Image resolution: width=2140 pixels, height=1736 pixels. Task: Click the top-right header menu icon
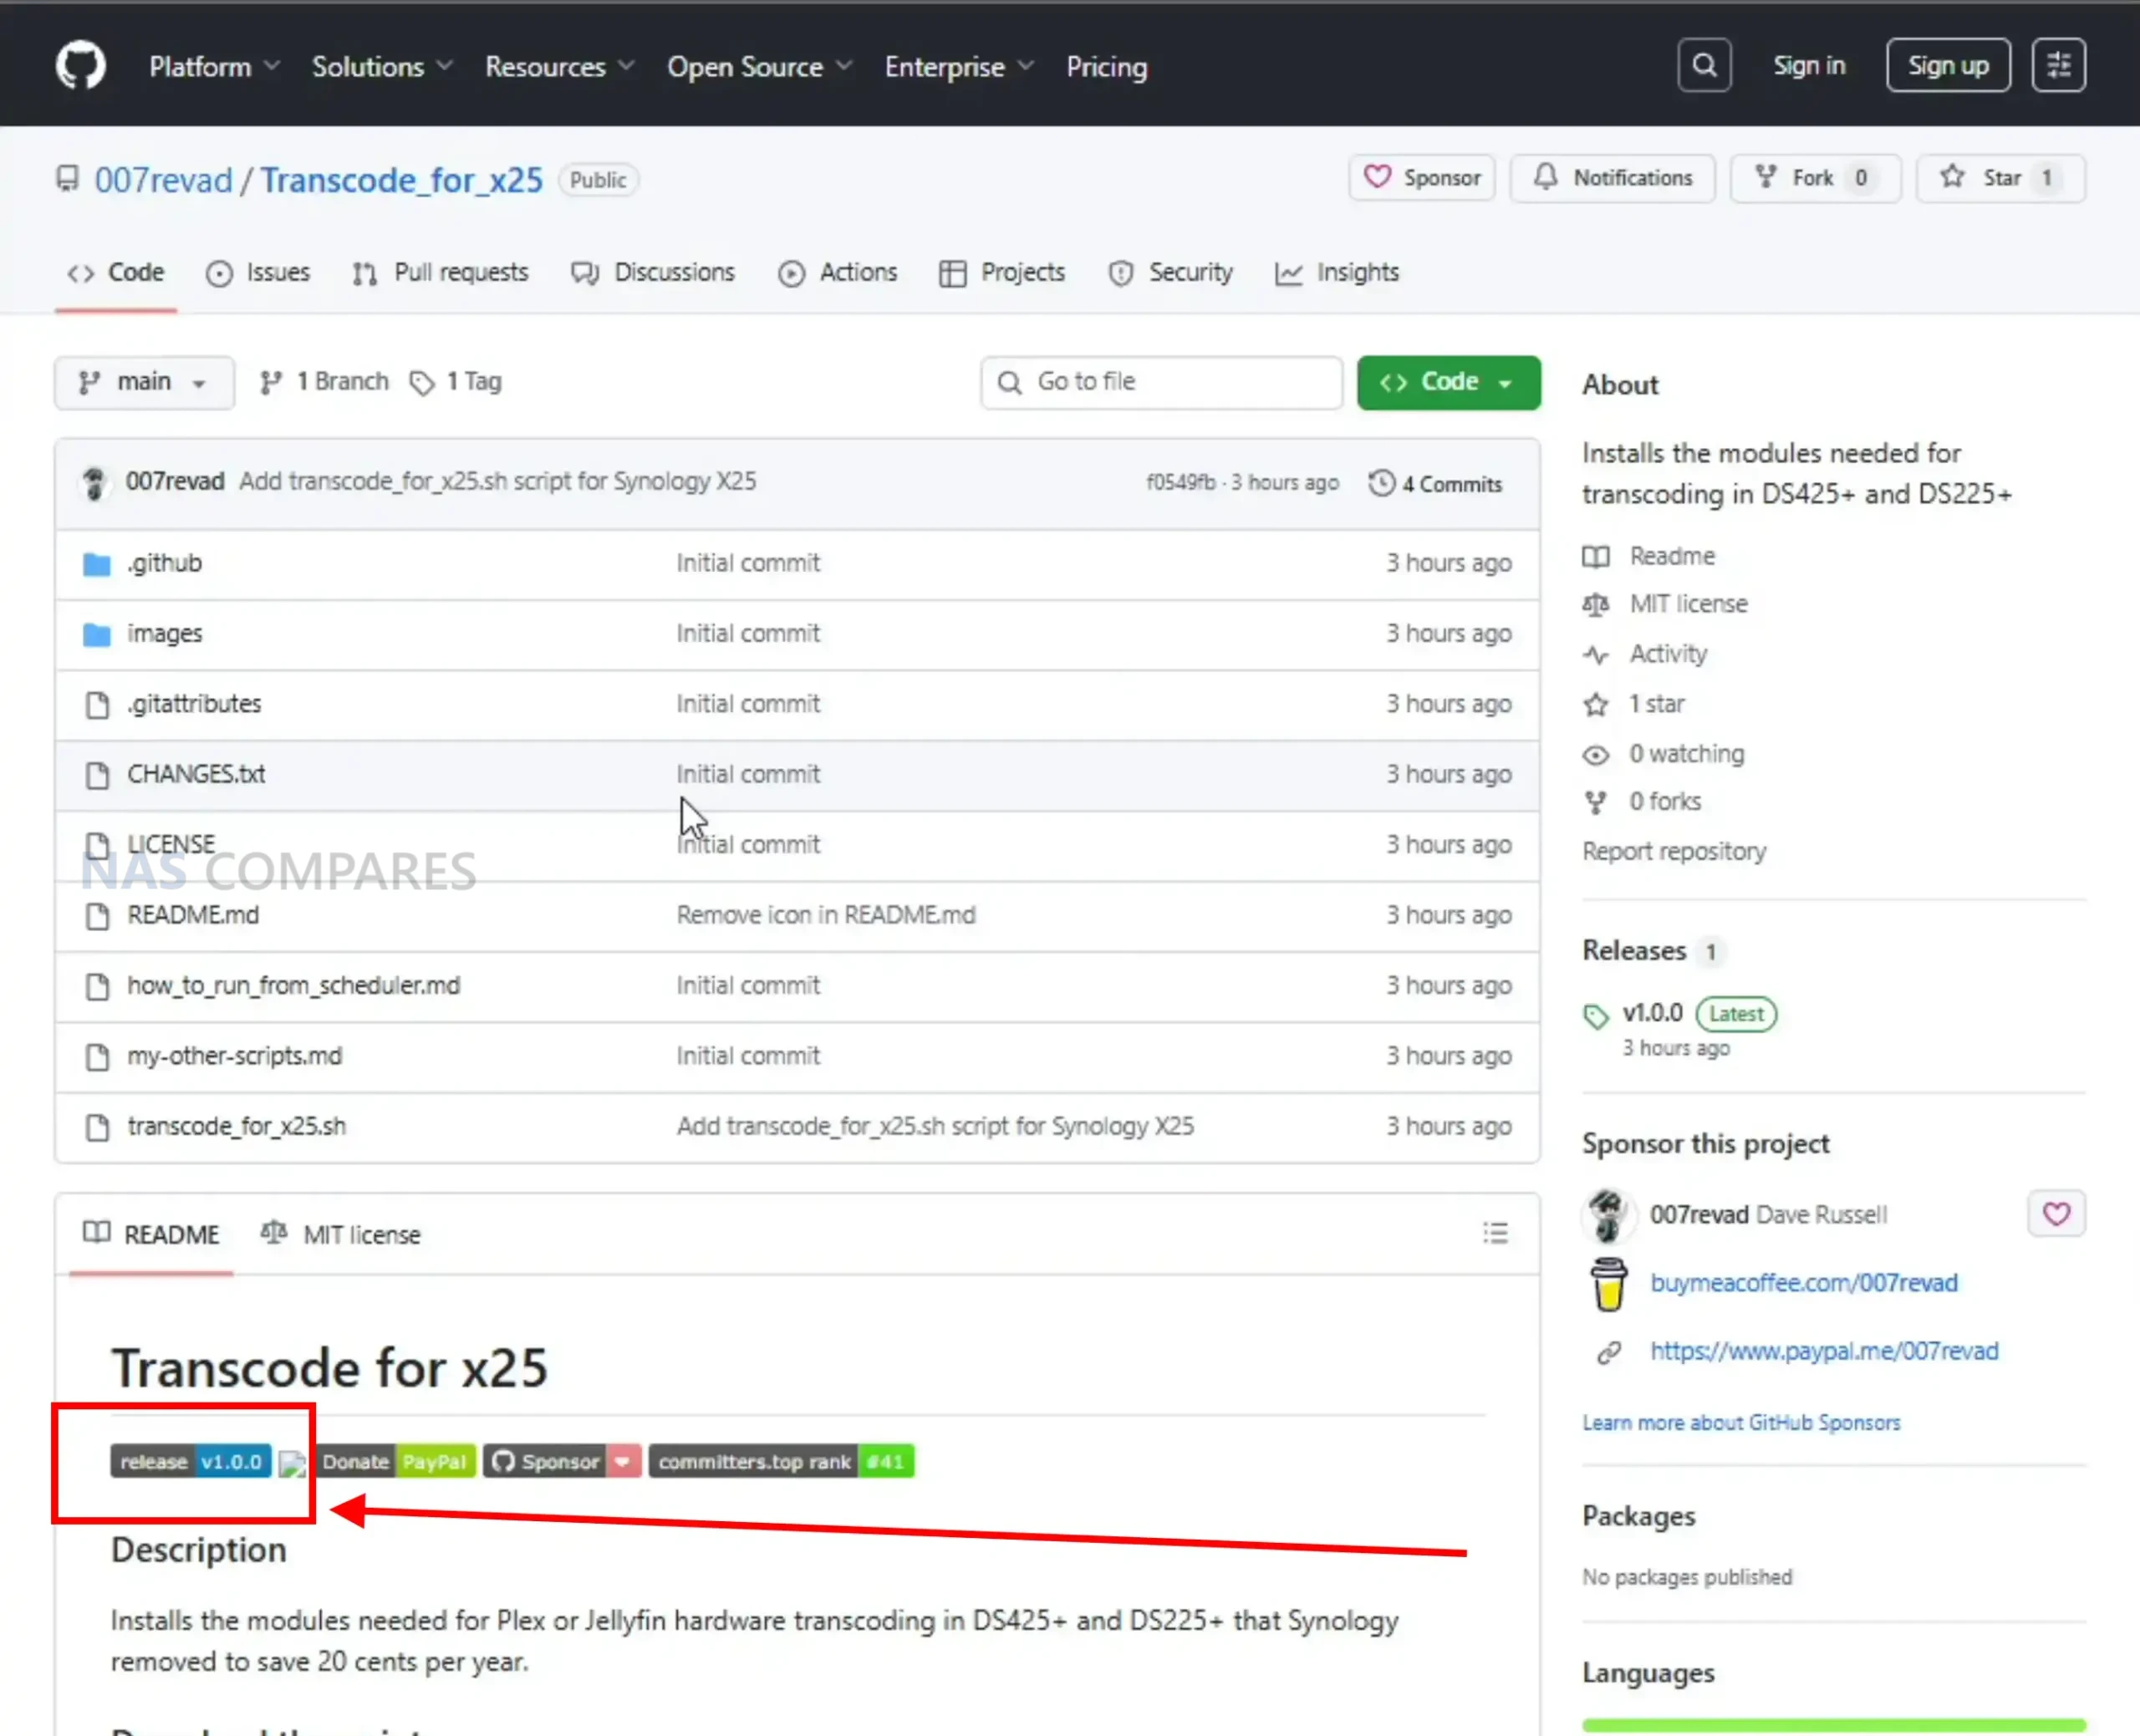(x=2058, y=66)
